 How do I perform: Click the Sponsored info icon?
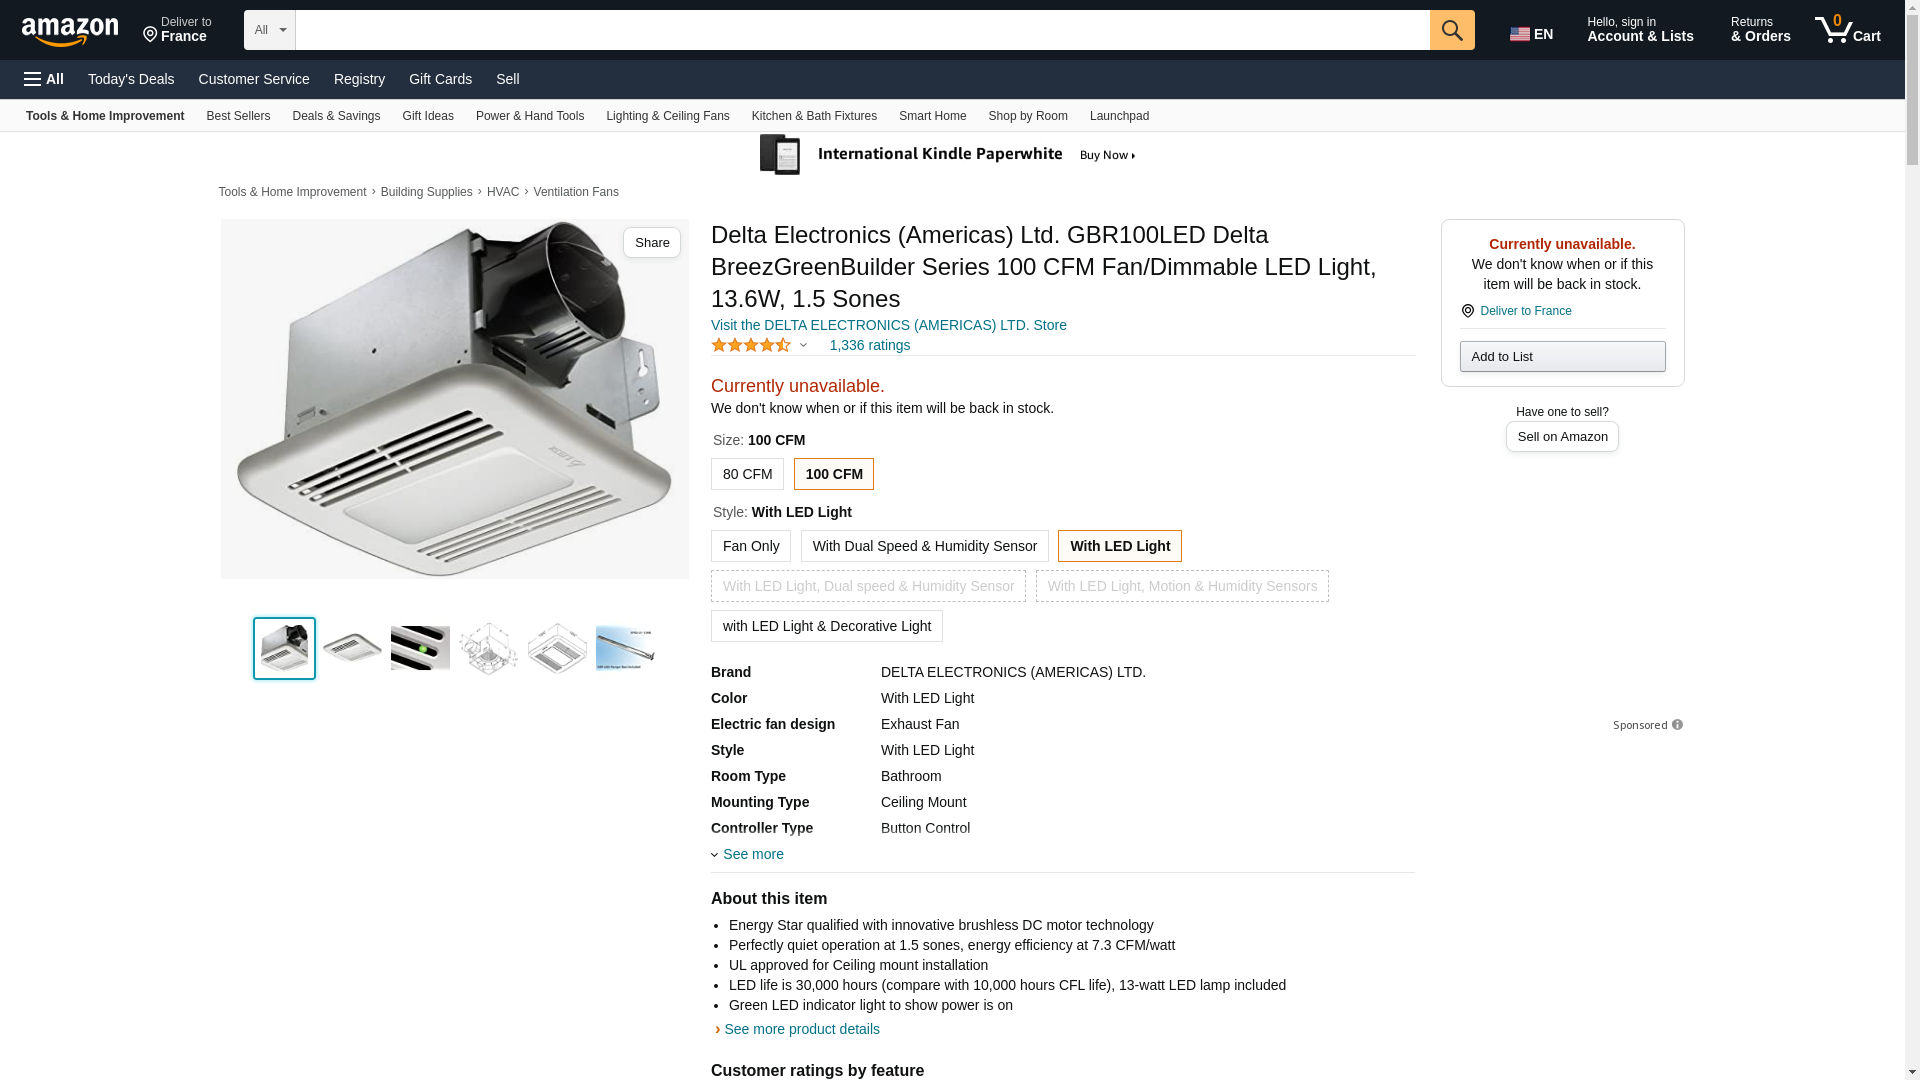tap(1677, 725)
